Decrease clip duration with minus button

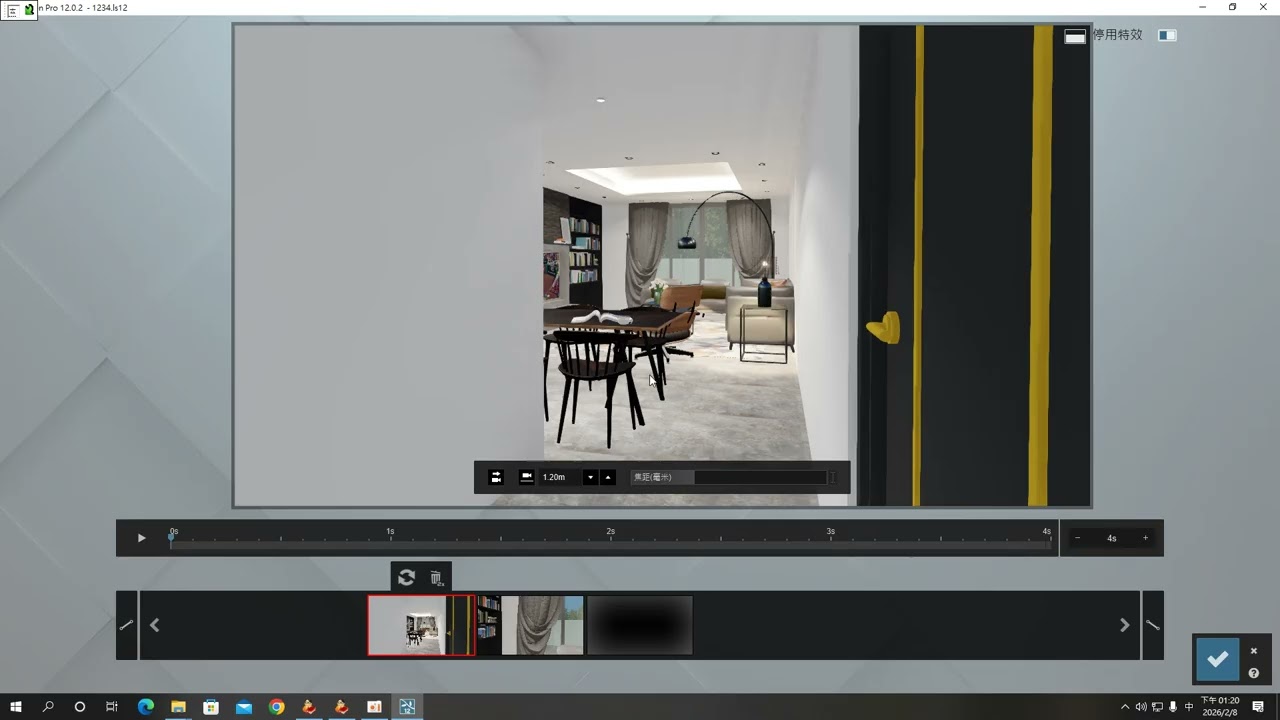coord(1077,538)
